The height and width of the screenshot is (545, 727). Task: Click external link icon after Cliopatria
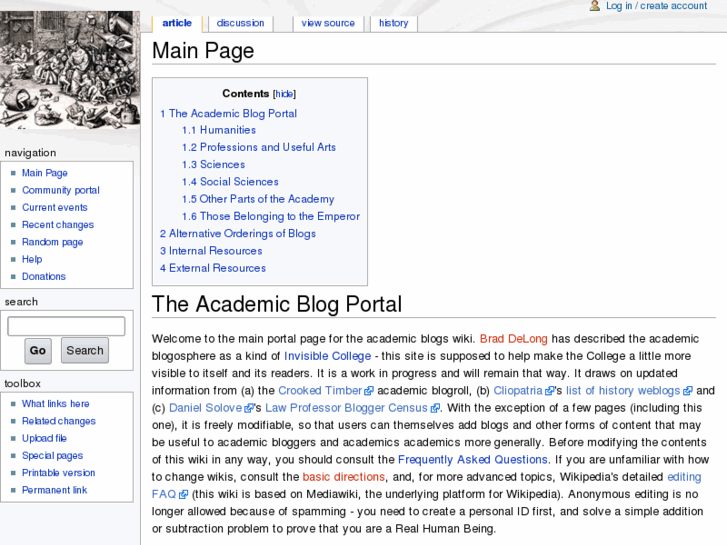tap(550, 391)
